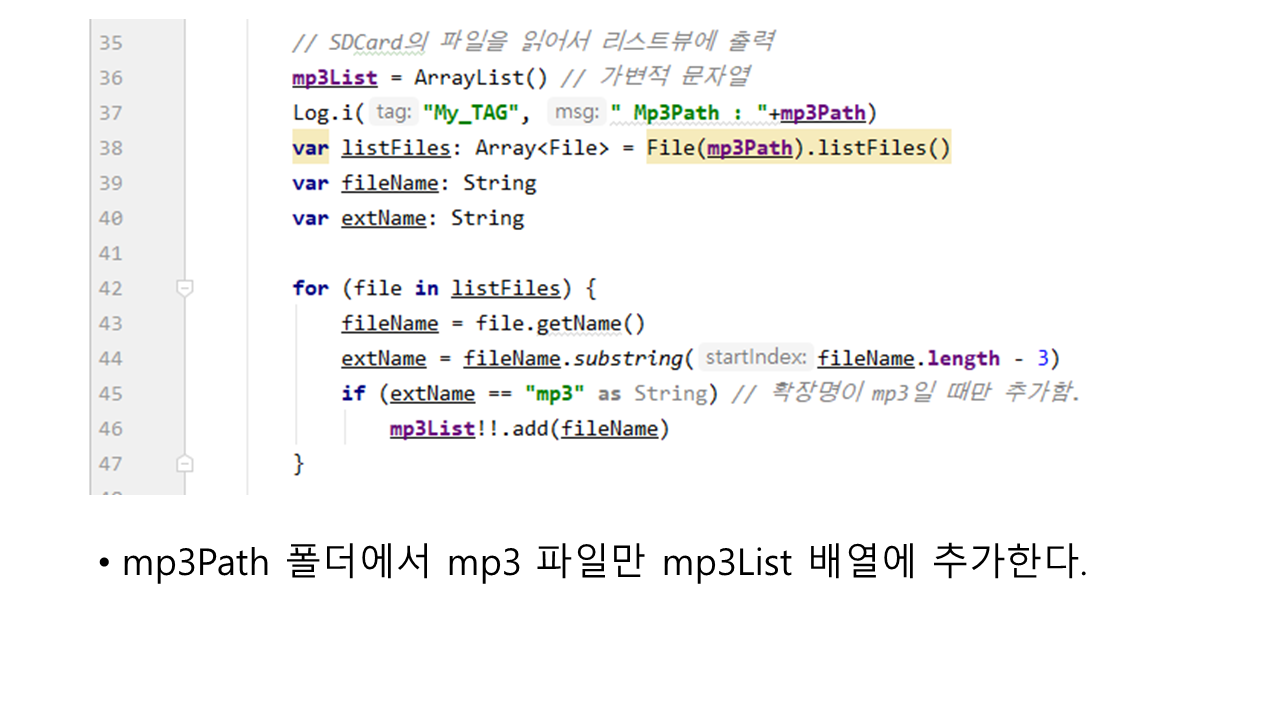1280x720 pixels.
Task: Collapse the for loop fold marker at line 42
Action: pyautogui.click(x=183, y=288)
